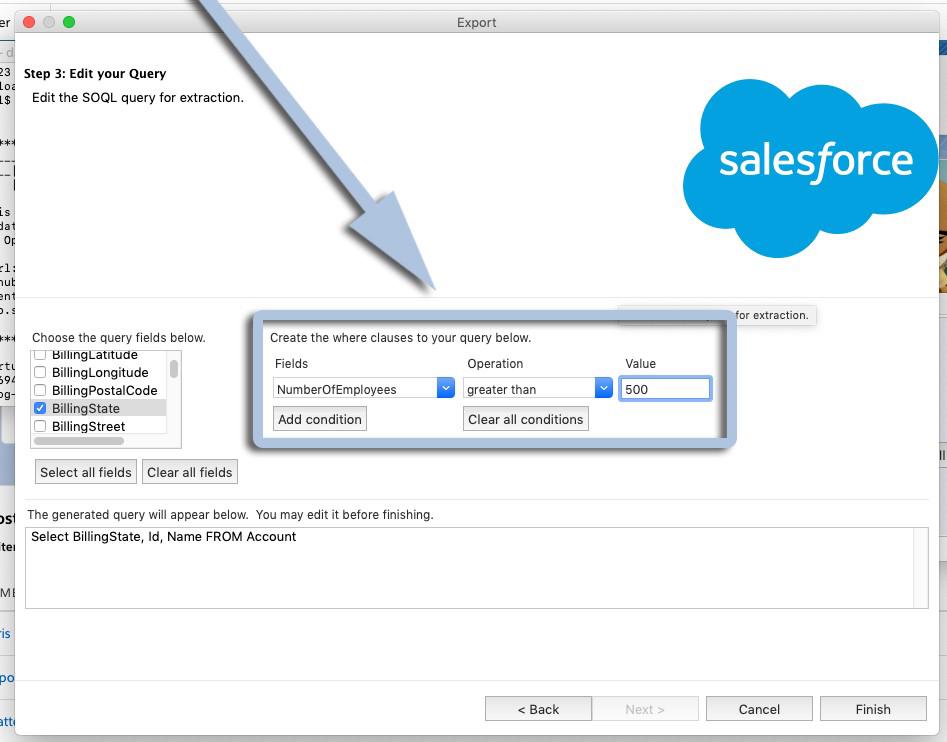Click the field list vertical scrollbar
This screenshot has height=742, width=947.
coord(174,369)
